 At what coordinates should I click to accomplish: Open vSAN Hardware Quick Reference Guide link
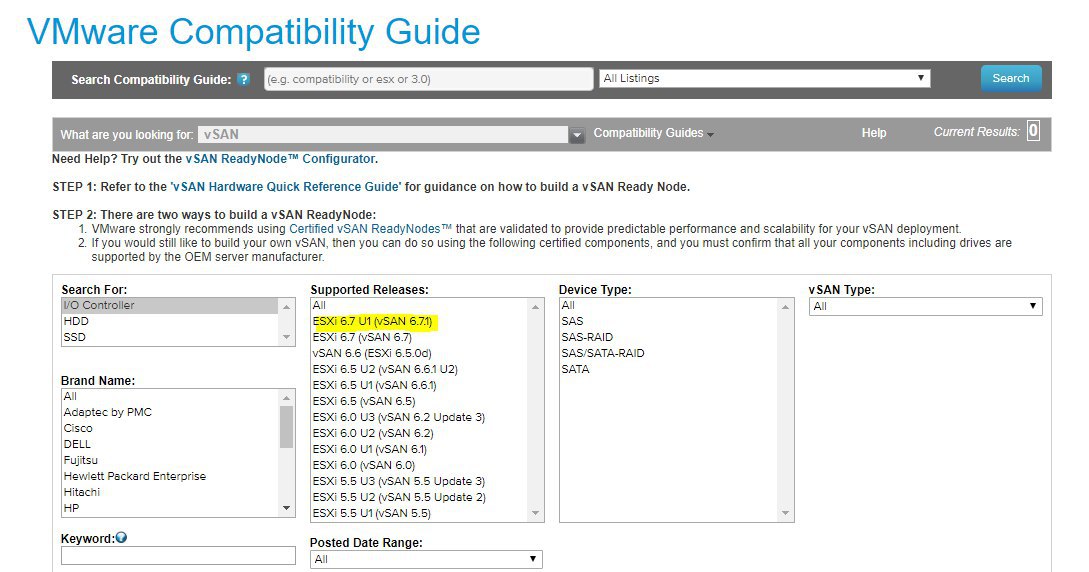point(285,187)
